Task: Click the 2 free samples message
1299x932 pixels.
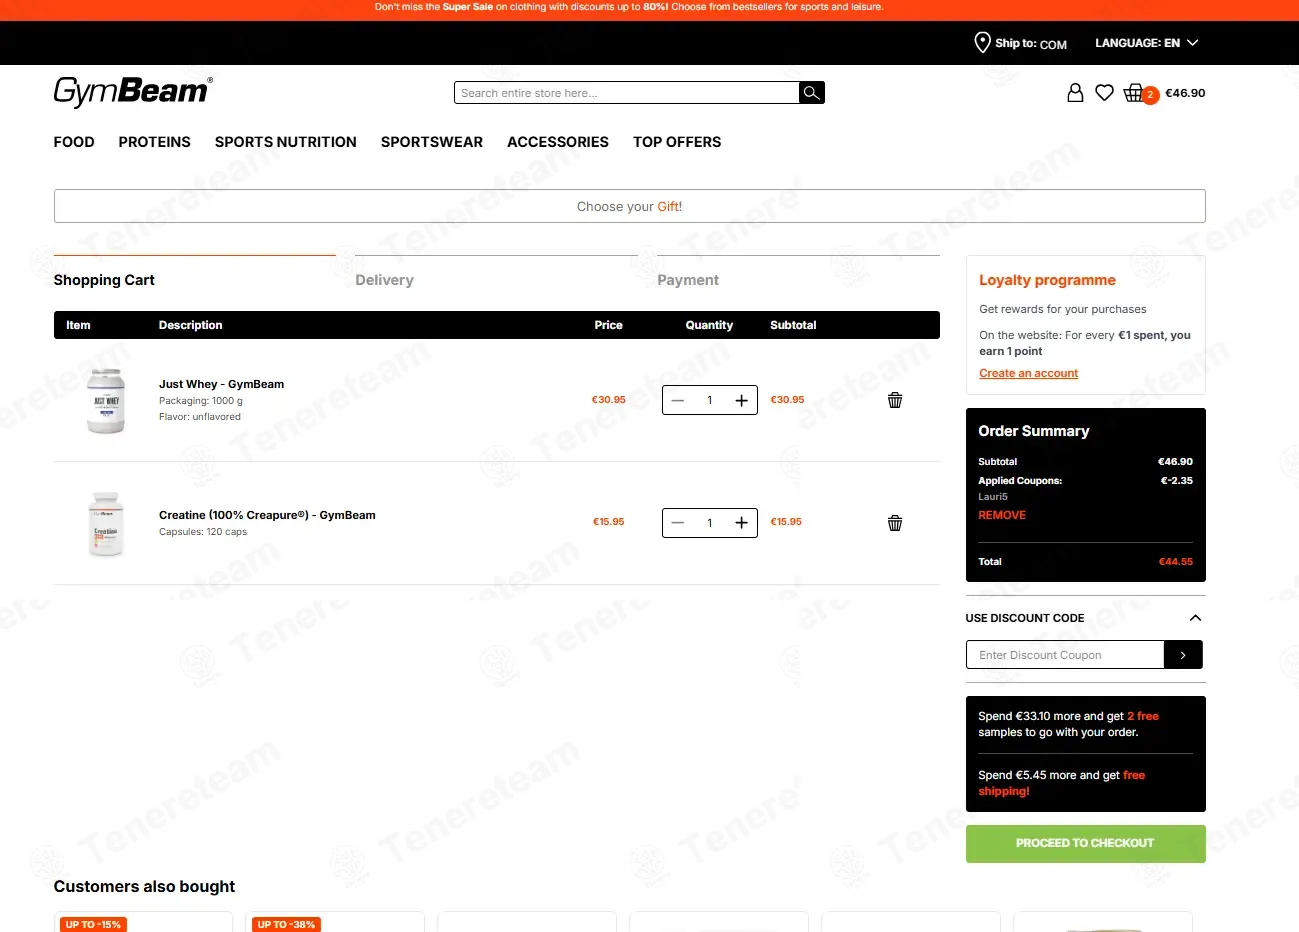Action: click(1068, 724)
